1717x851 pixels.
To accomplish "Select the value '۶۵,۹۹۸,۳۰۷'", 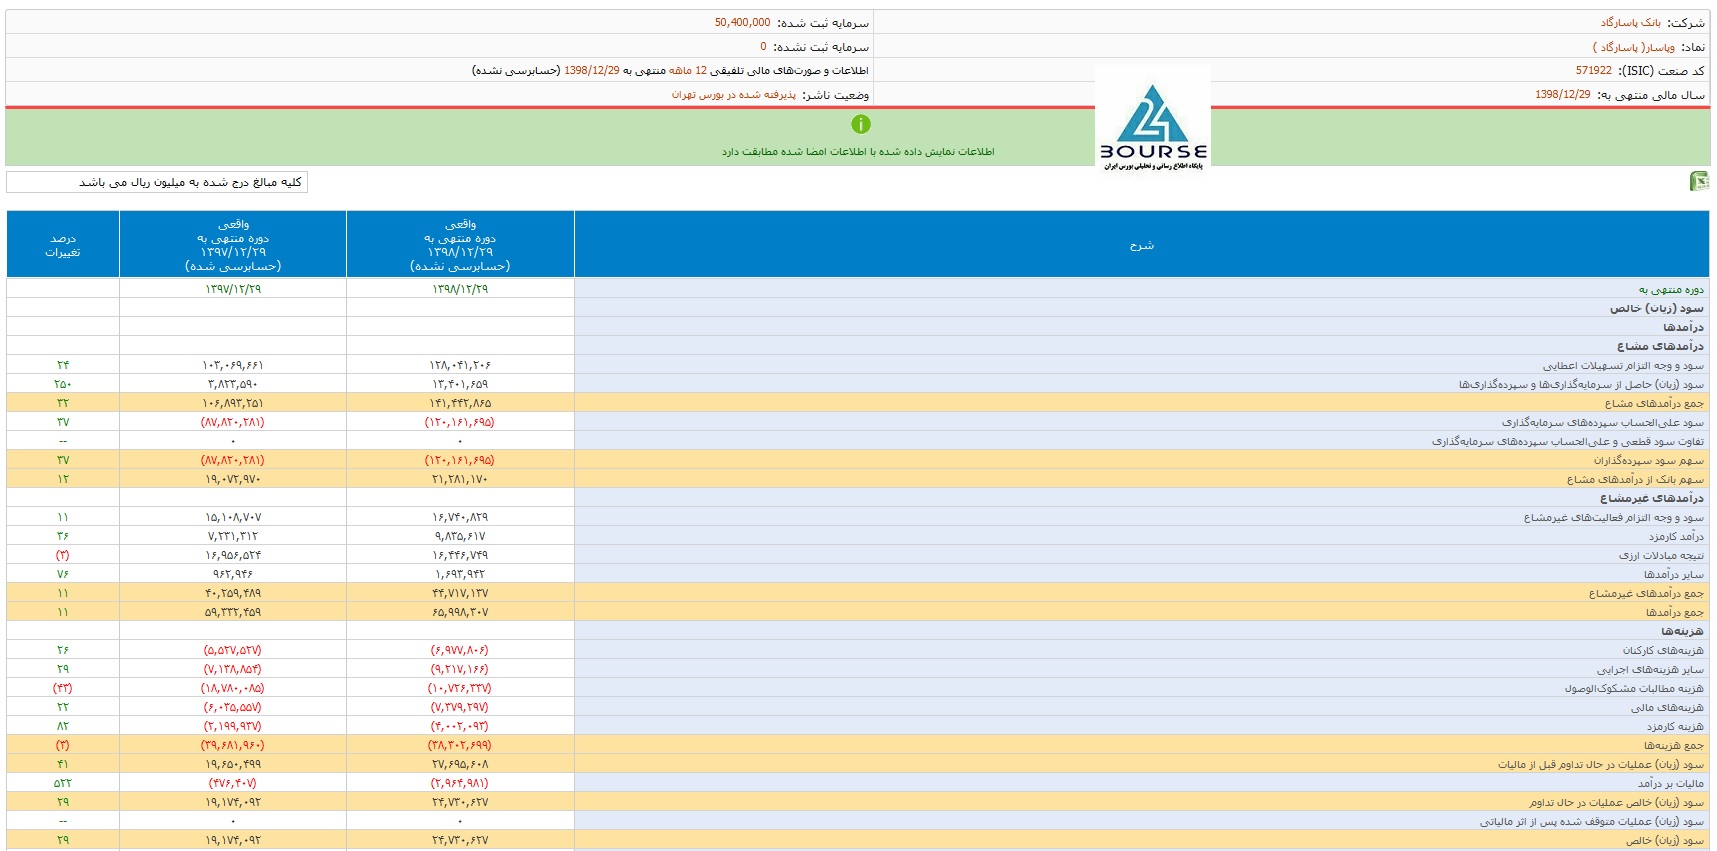I will point(460,612).
